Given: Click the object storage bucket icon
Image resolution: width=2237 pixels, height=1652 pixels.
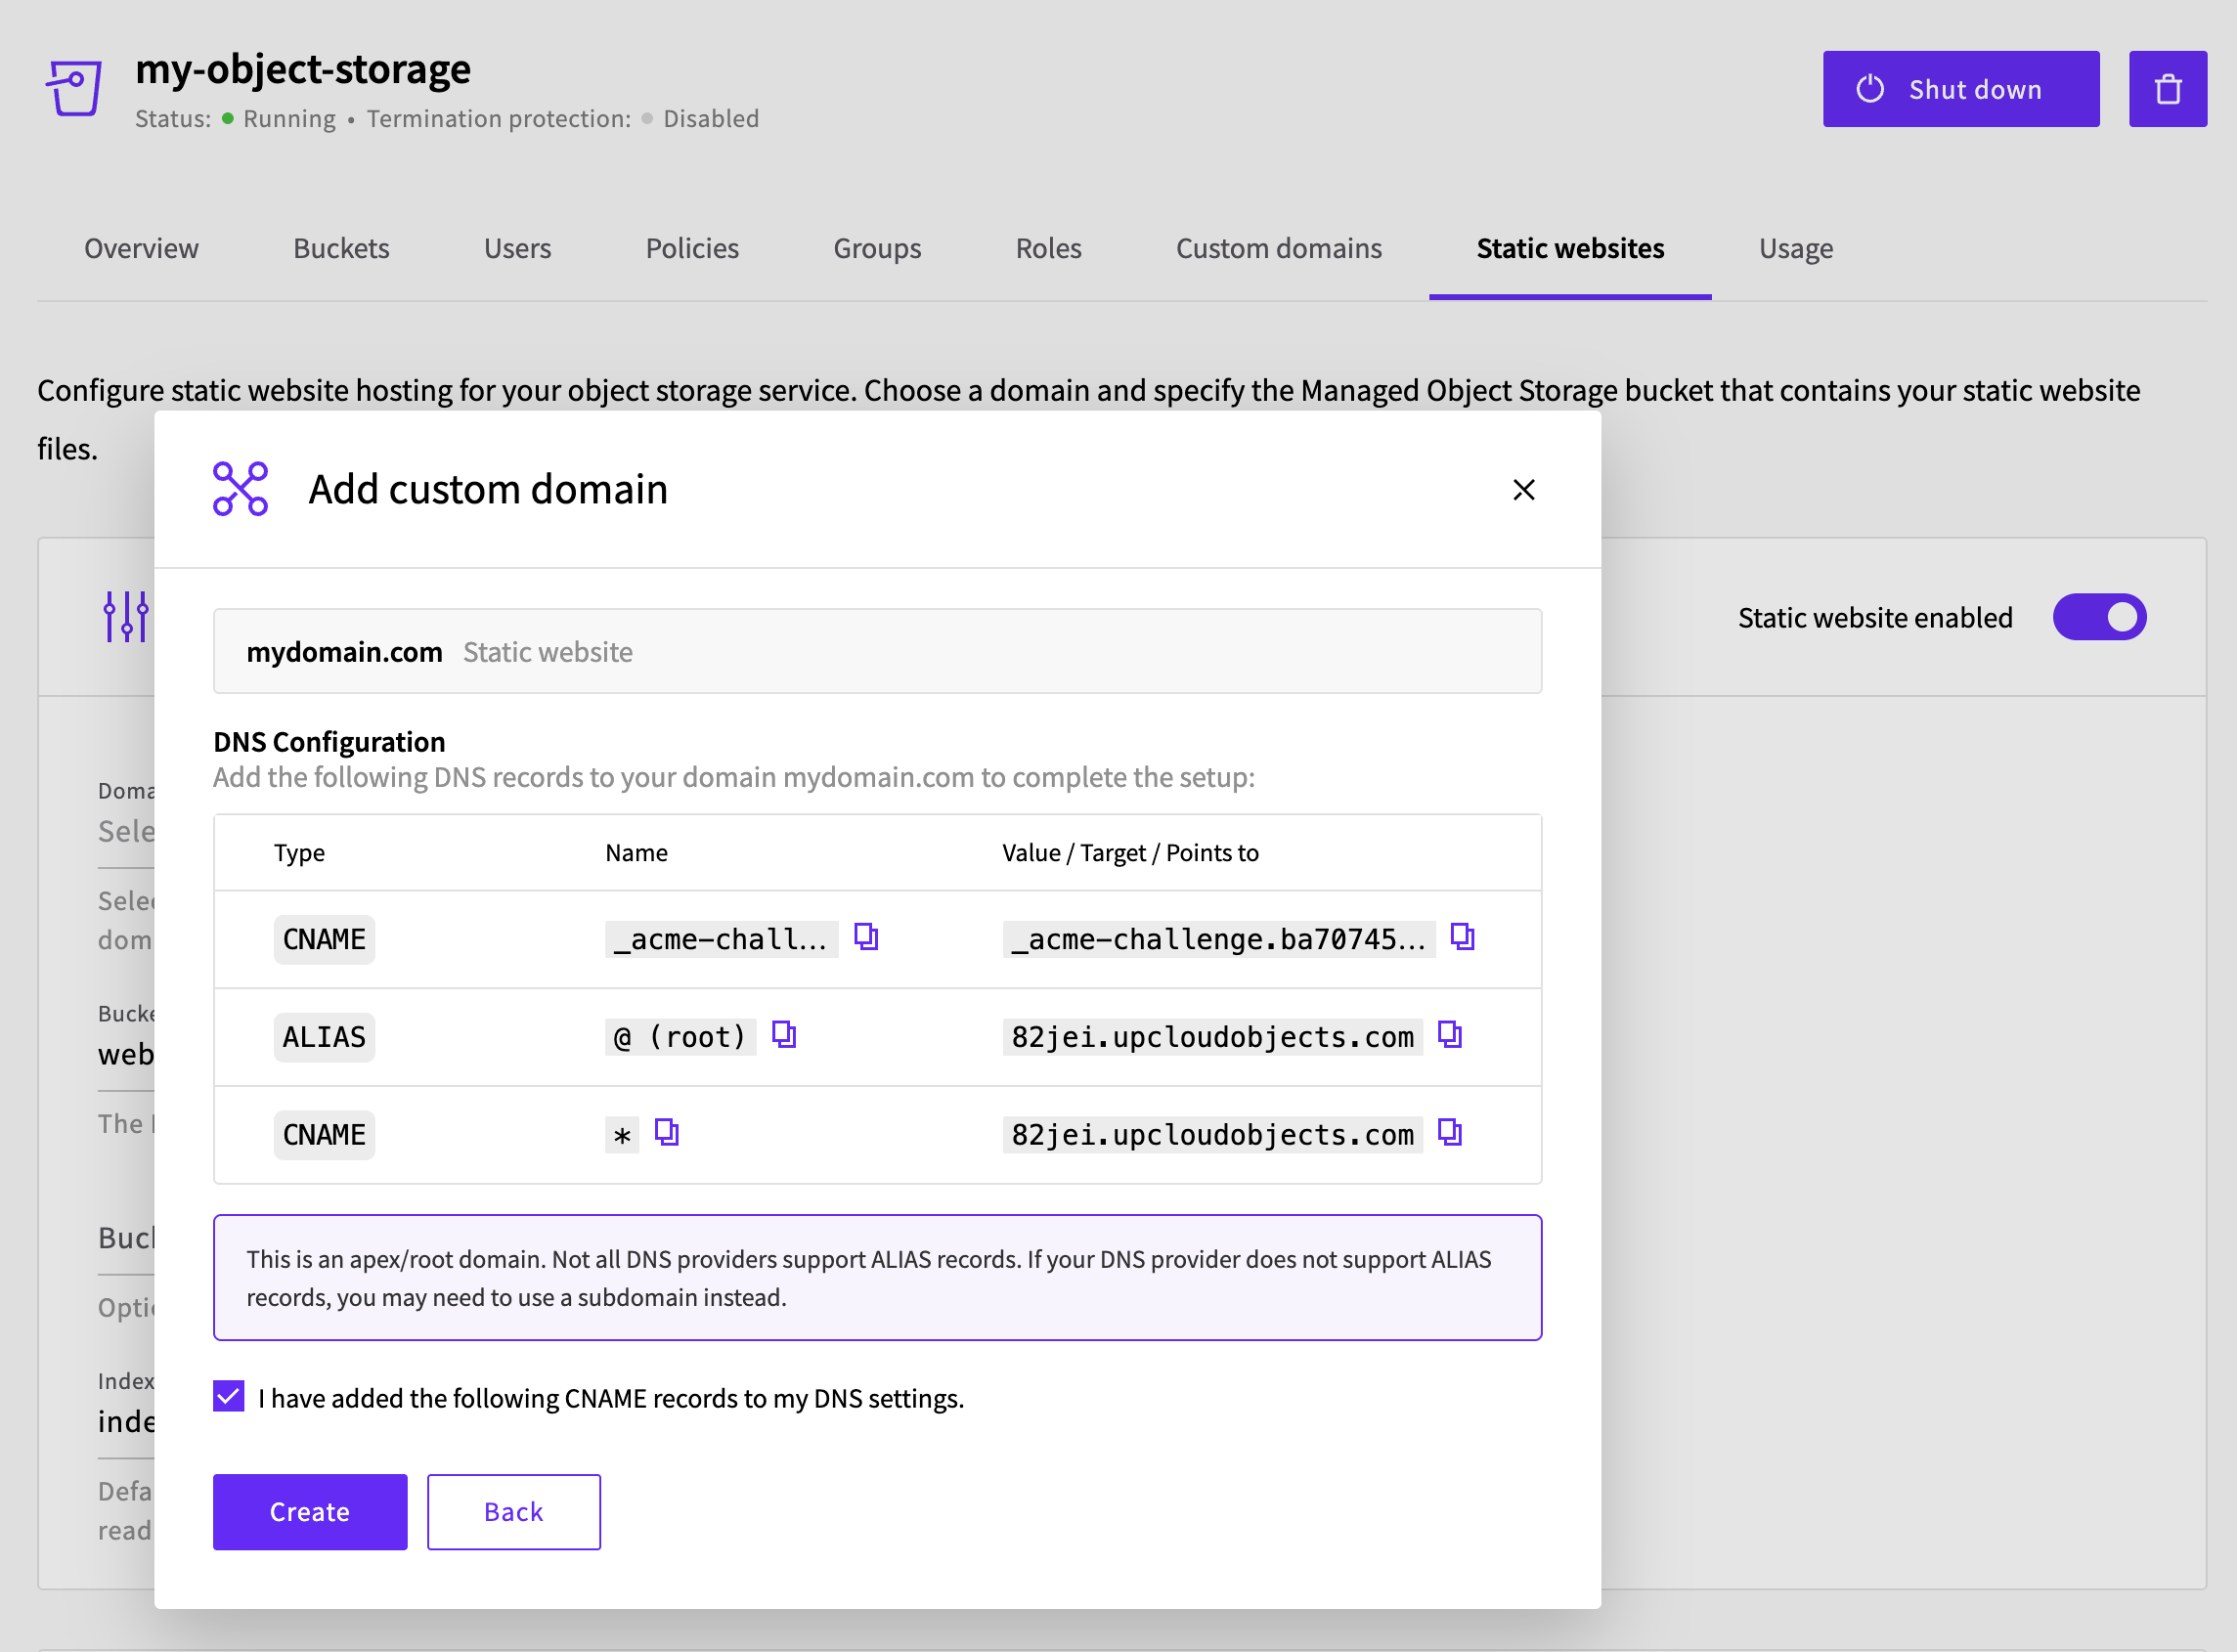Looking at the screenshot, I should point(74,88).
